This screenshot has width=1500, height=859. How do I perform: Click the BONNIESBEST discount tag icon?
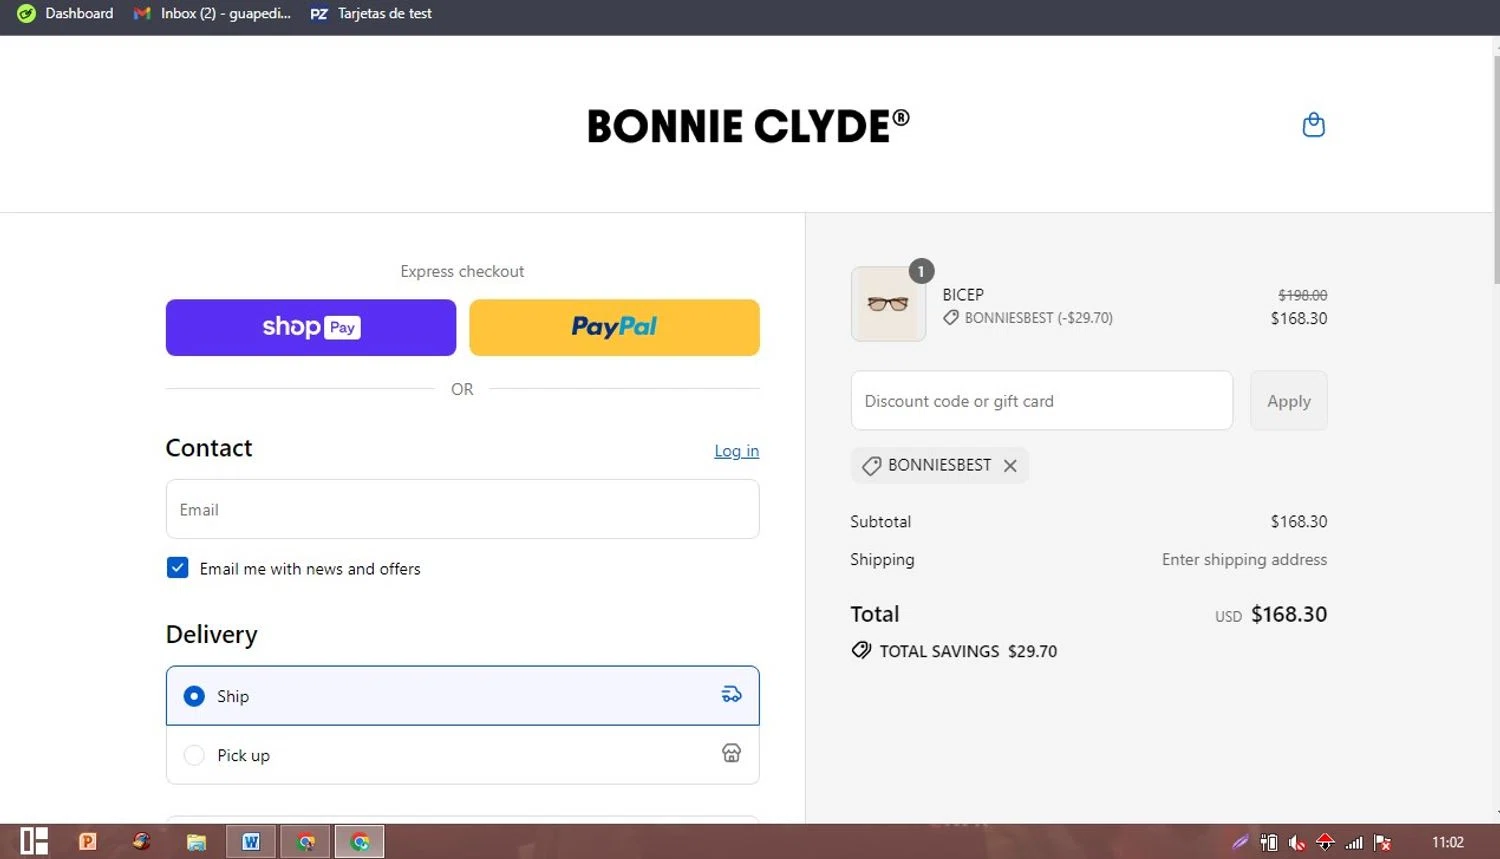[871, 465]
